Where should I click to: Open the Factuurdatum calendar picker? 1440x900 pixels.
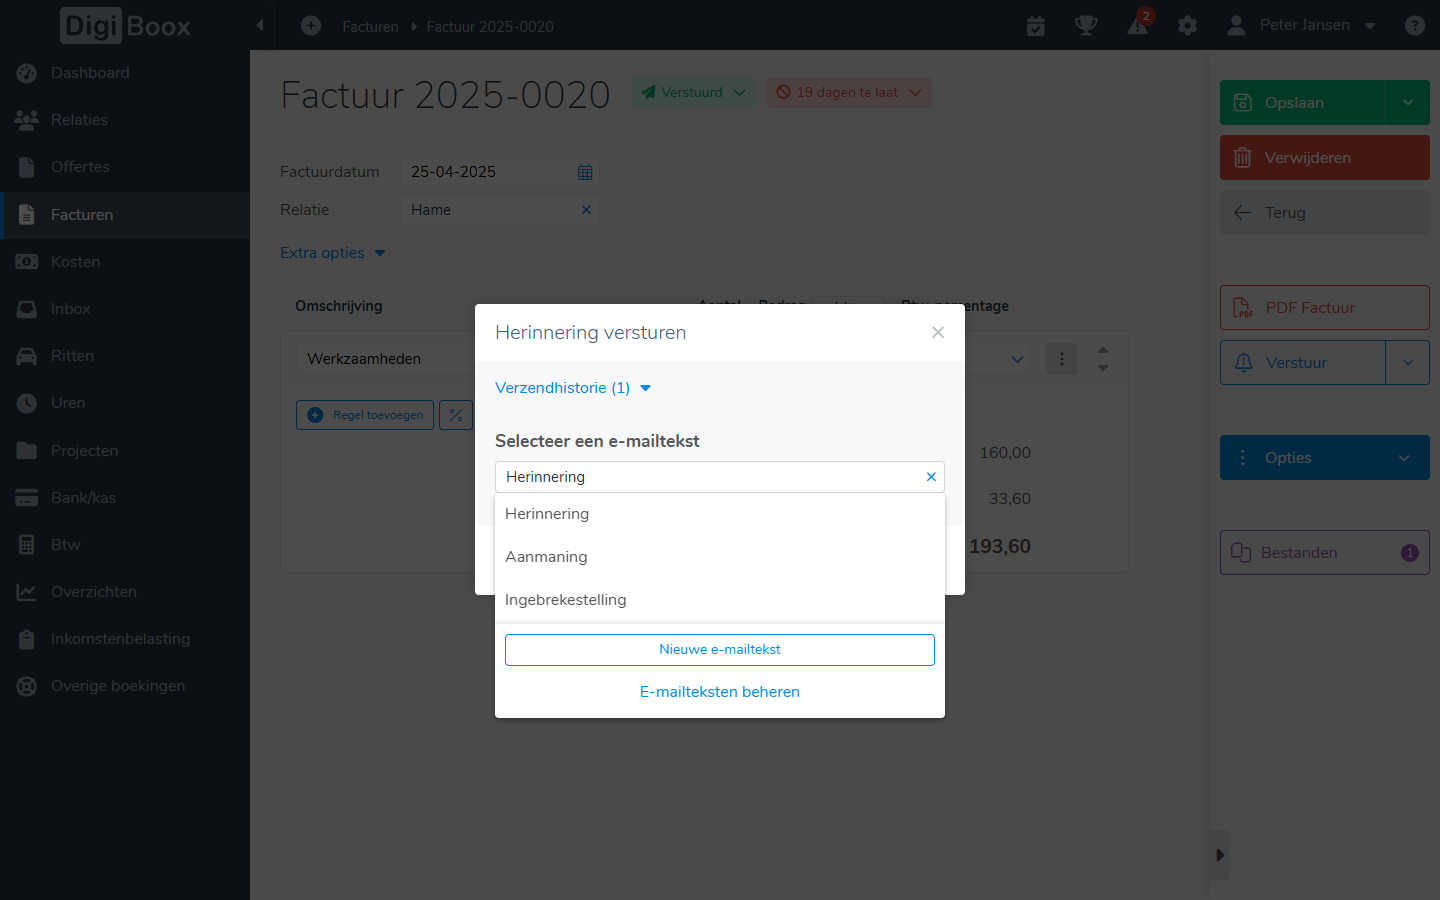pyautogui.click(x=585, y=172)
